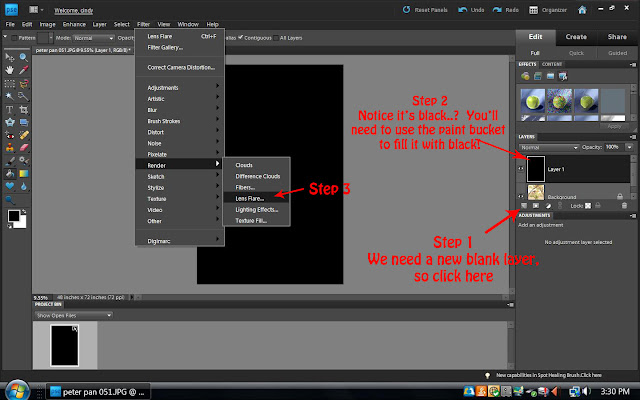Select the Crop tool
The image size is (640, 400).
(x=24, y=109)
